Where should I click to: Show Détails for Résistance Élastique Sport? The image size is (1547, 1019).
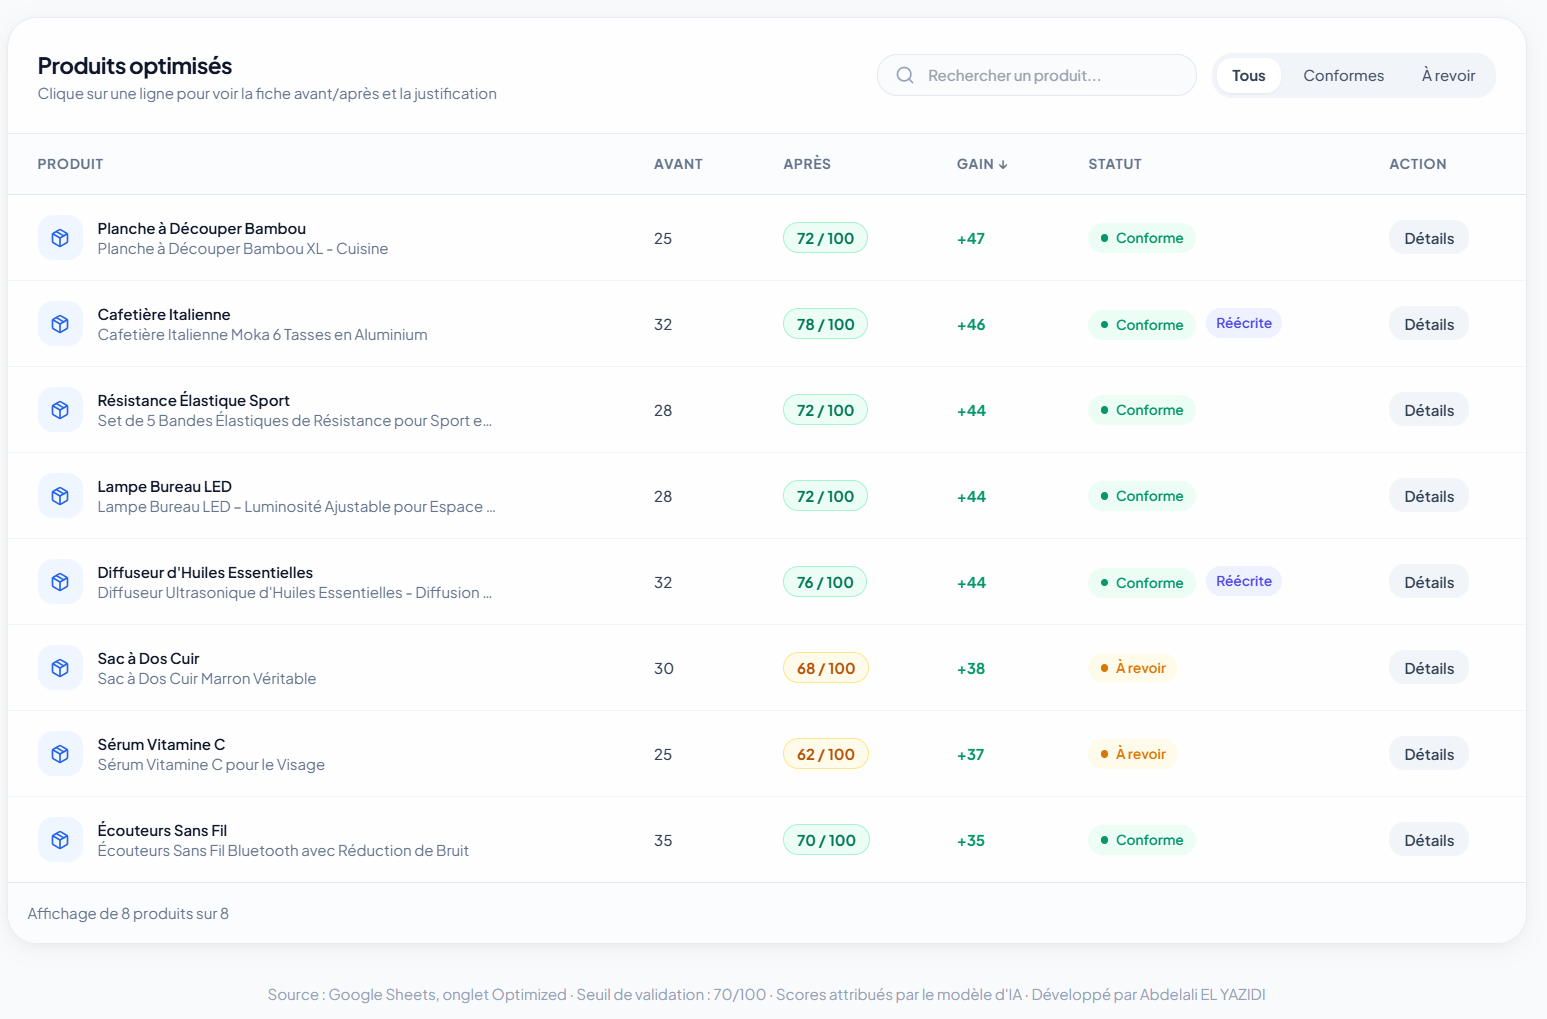[x=1428, y=410]
